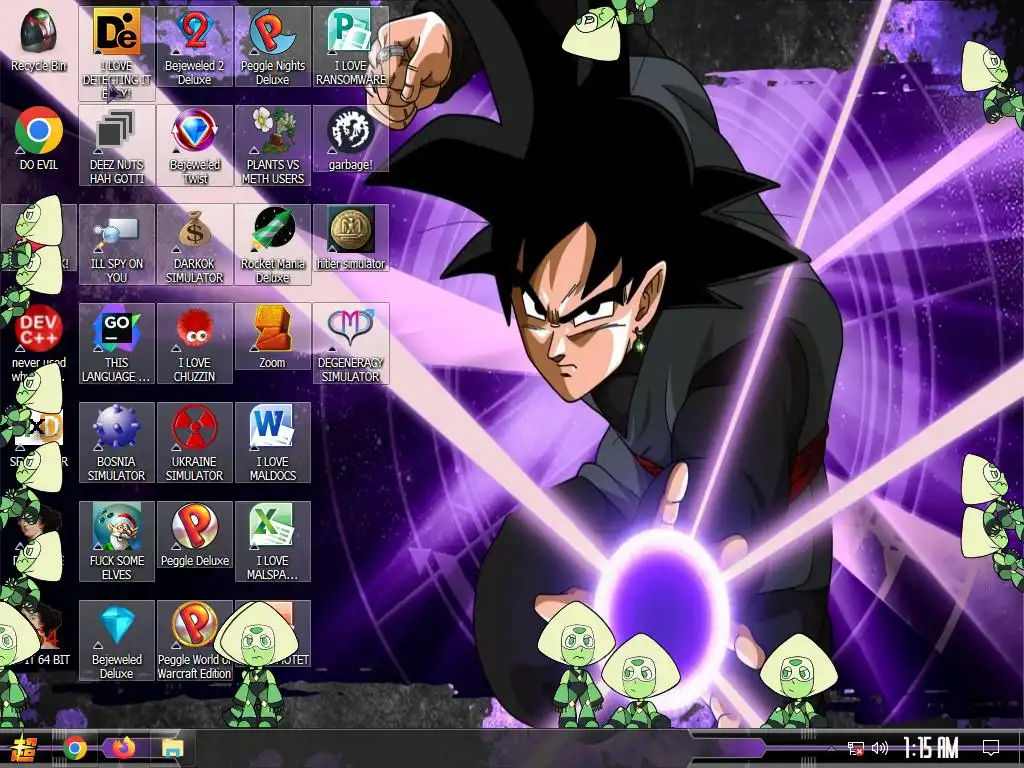Open the GO THIS LANGUAGE shortcut

tap(117, 344)
